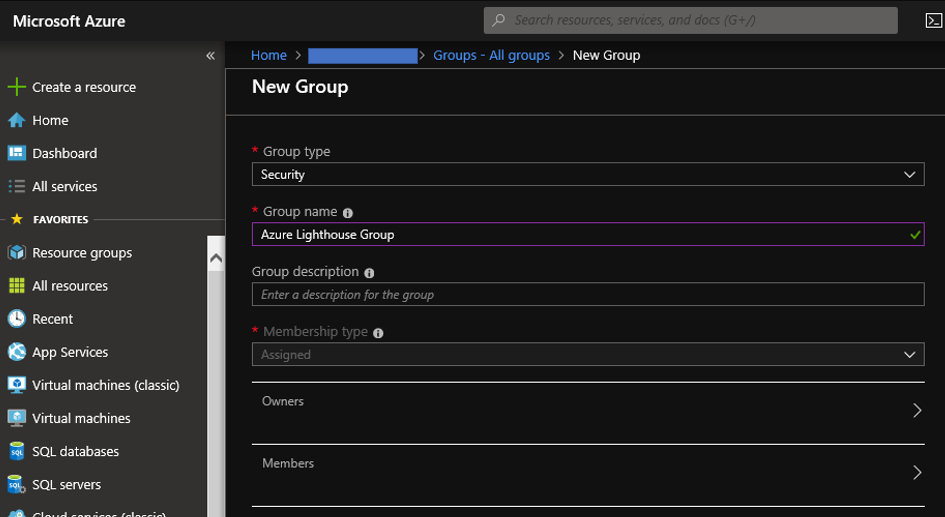Click into the Group name field

588,234
